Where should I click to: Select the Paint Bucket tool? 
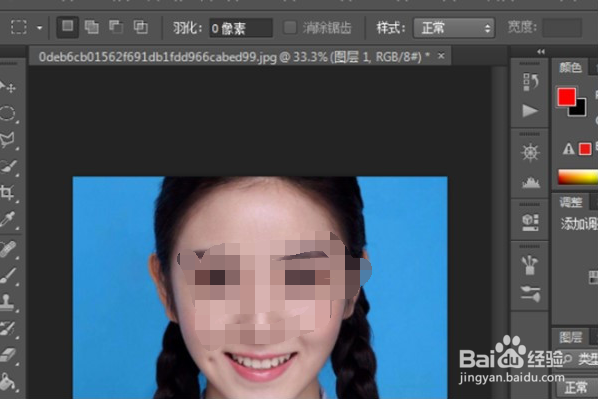tap(8, 381)
